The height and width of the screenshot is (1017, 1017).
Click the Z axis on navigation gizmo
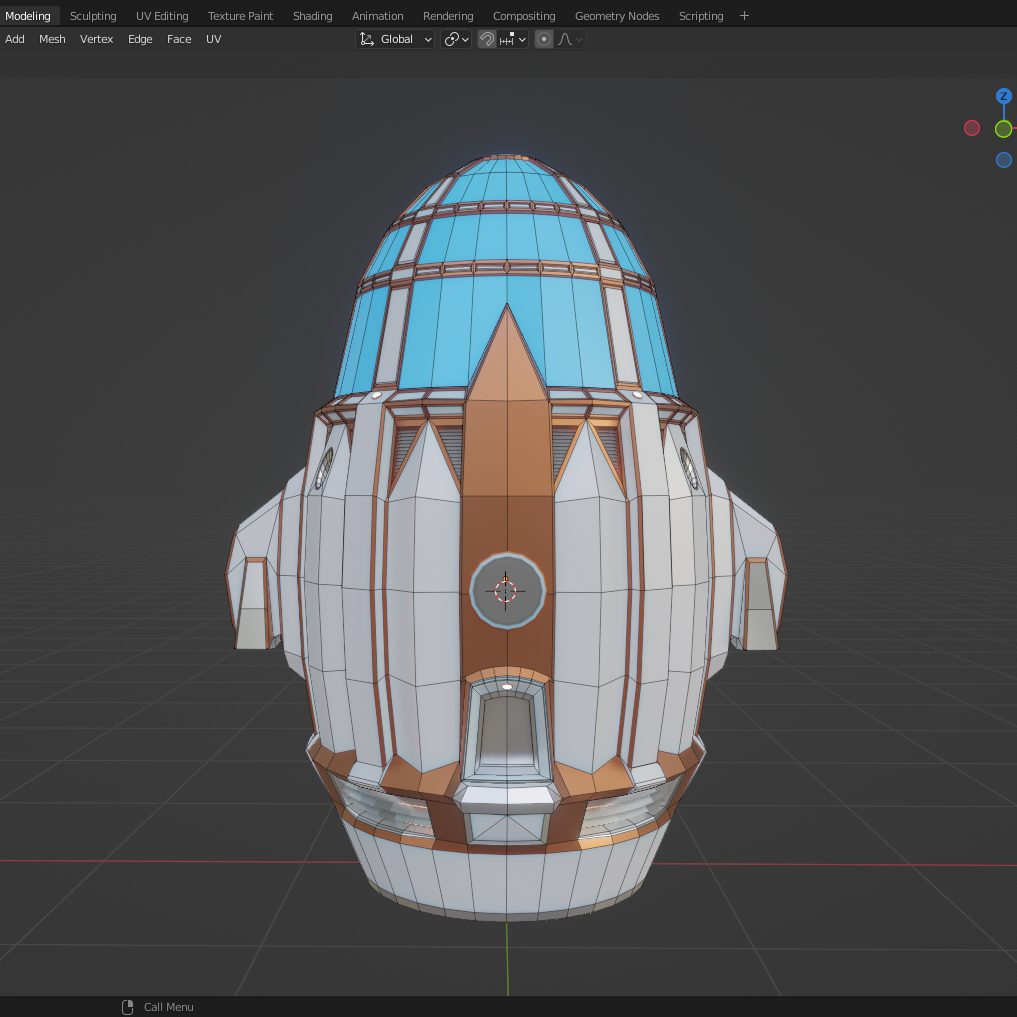click(1003, 95)
